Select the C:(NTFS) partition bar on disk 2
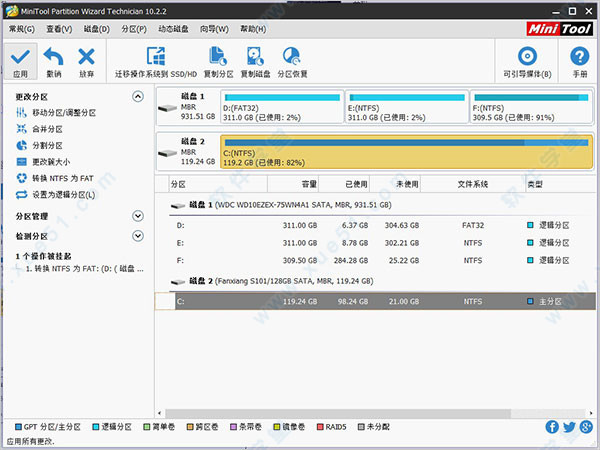600x450 pixels. 406,152
